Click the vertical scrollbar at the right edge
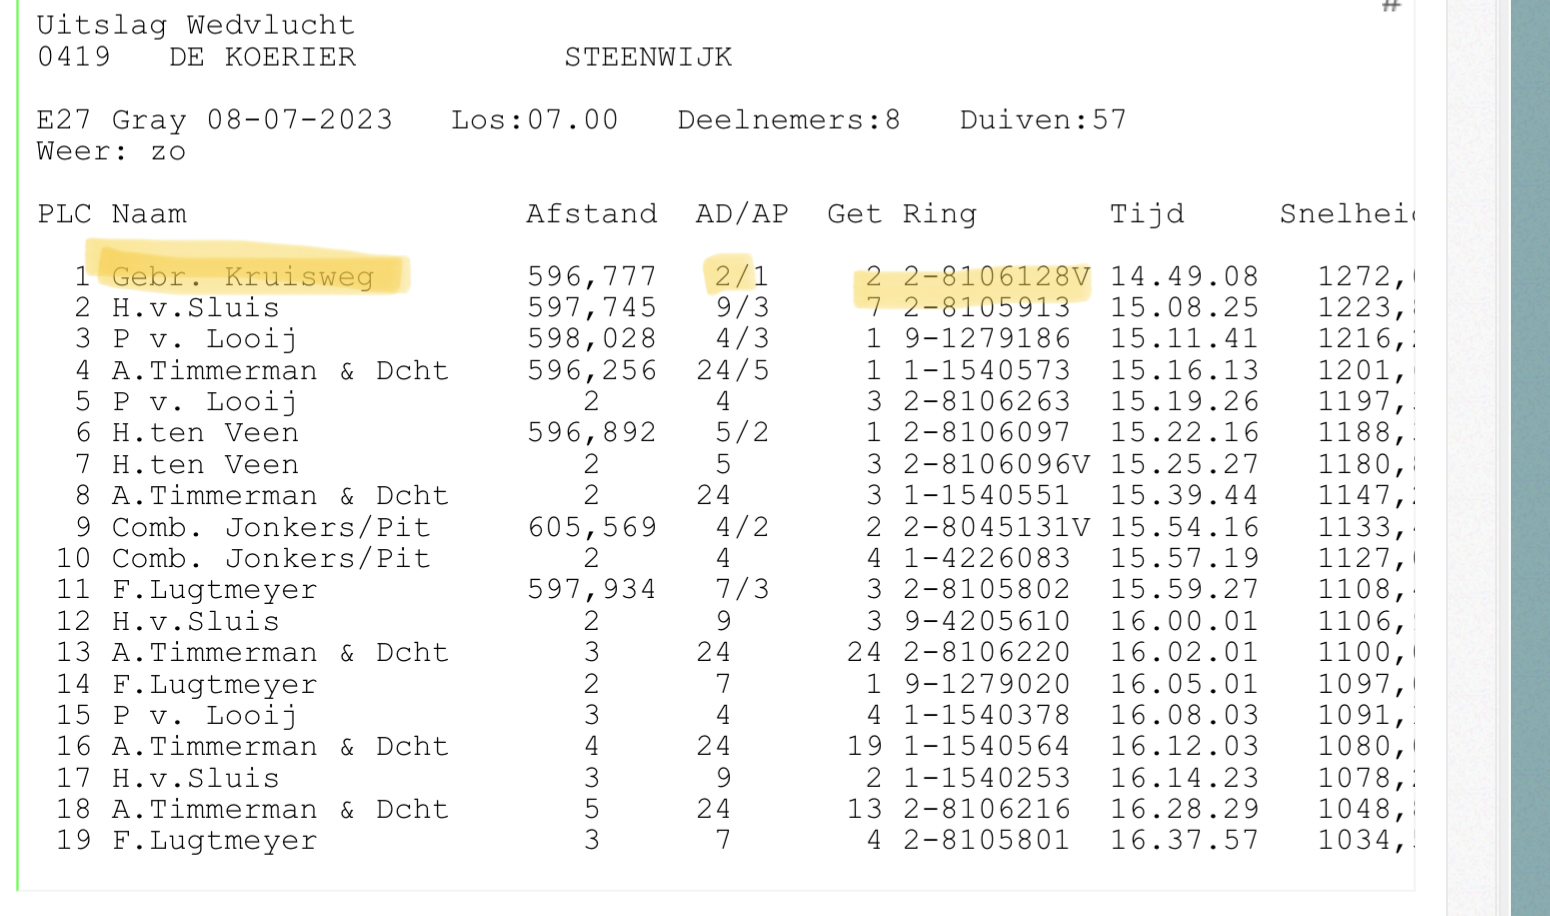Image resolution: width=1550 pixels, height=916 pixels. [1530, 458]
